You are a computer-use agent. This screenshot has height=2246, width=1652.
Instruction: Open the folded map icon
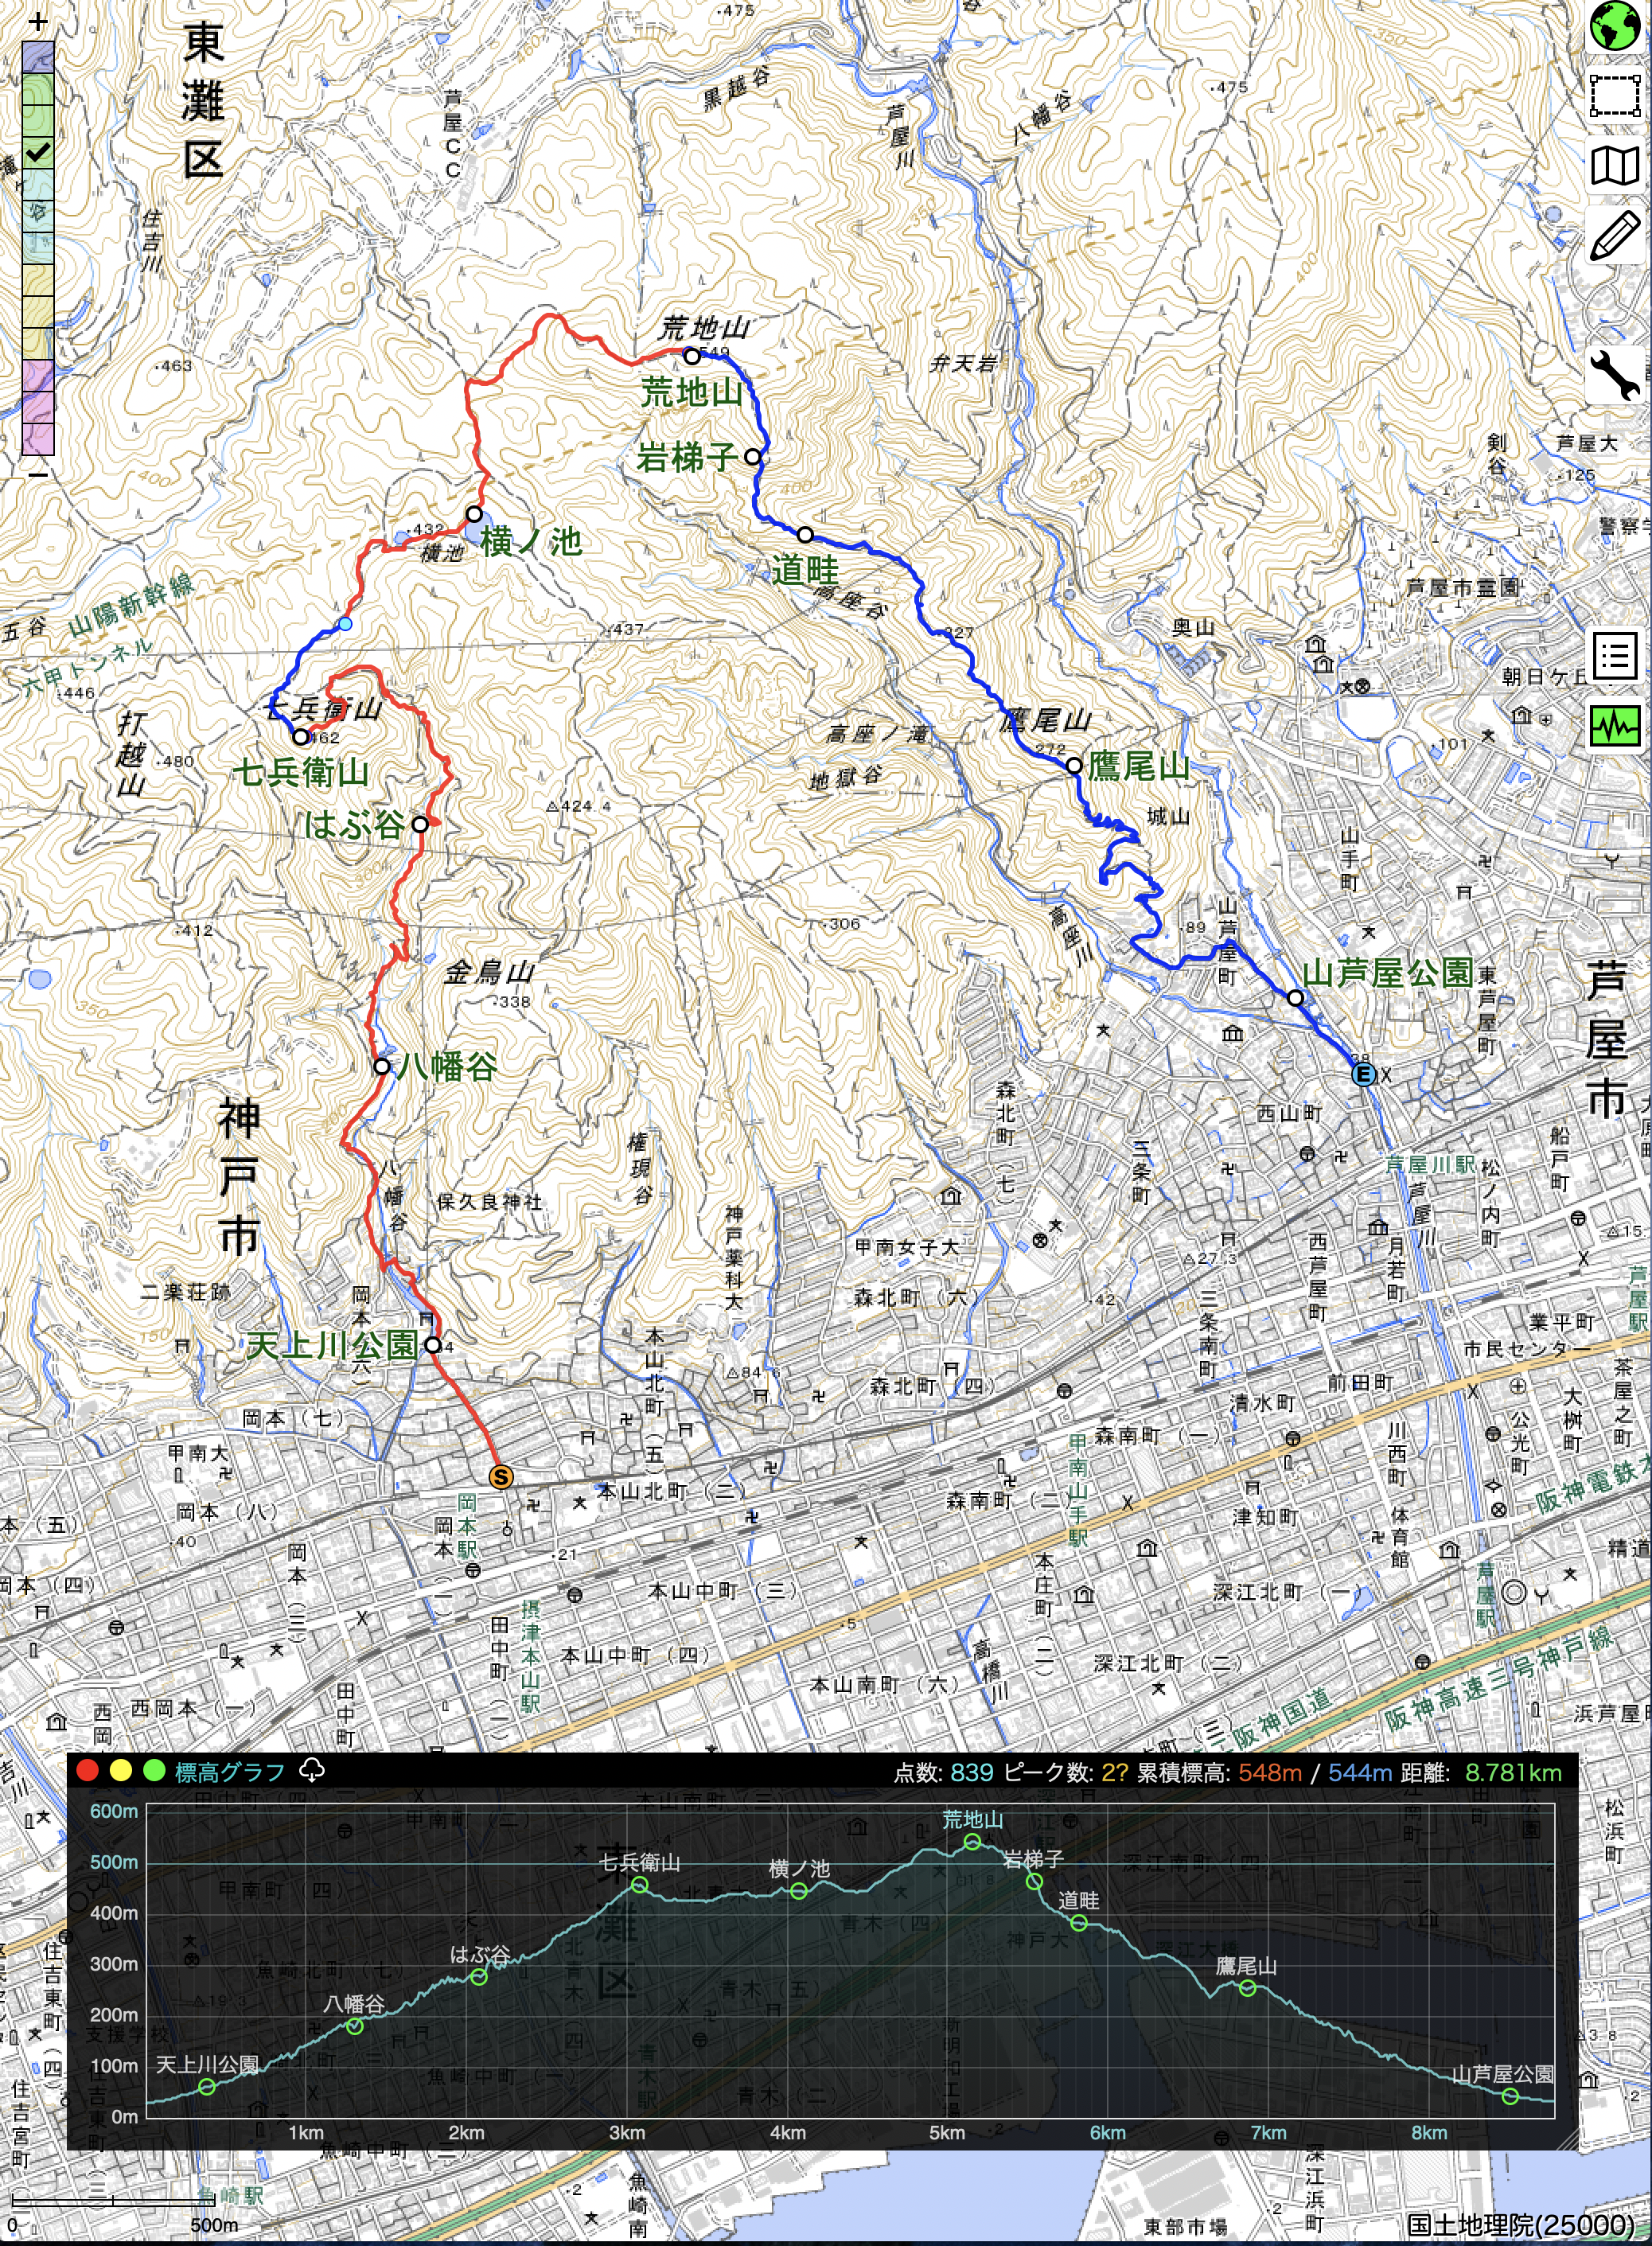tap(1614, 166)
